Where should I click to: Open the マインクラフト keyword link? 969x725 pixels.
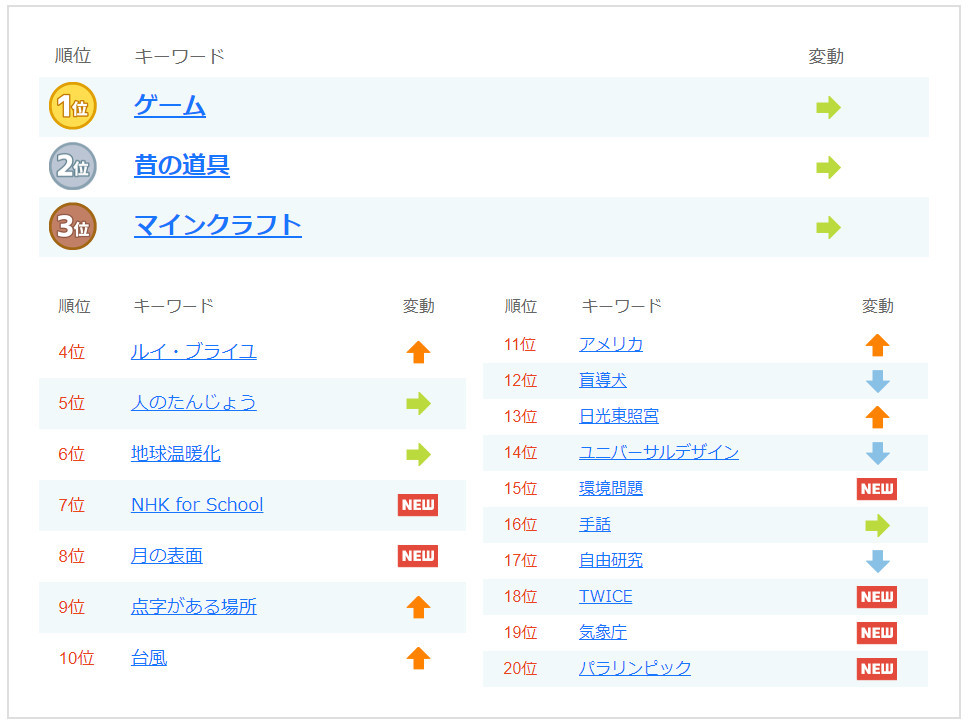[x=218, y=226]
